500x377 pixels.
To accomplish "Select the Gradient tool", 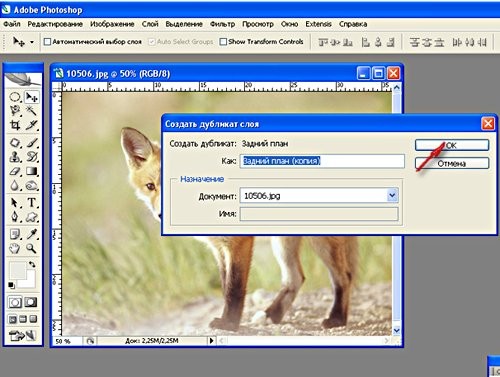I will (32, 171).
